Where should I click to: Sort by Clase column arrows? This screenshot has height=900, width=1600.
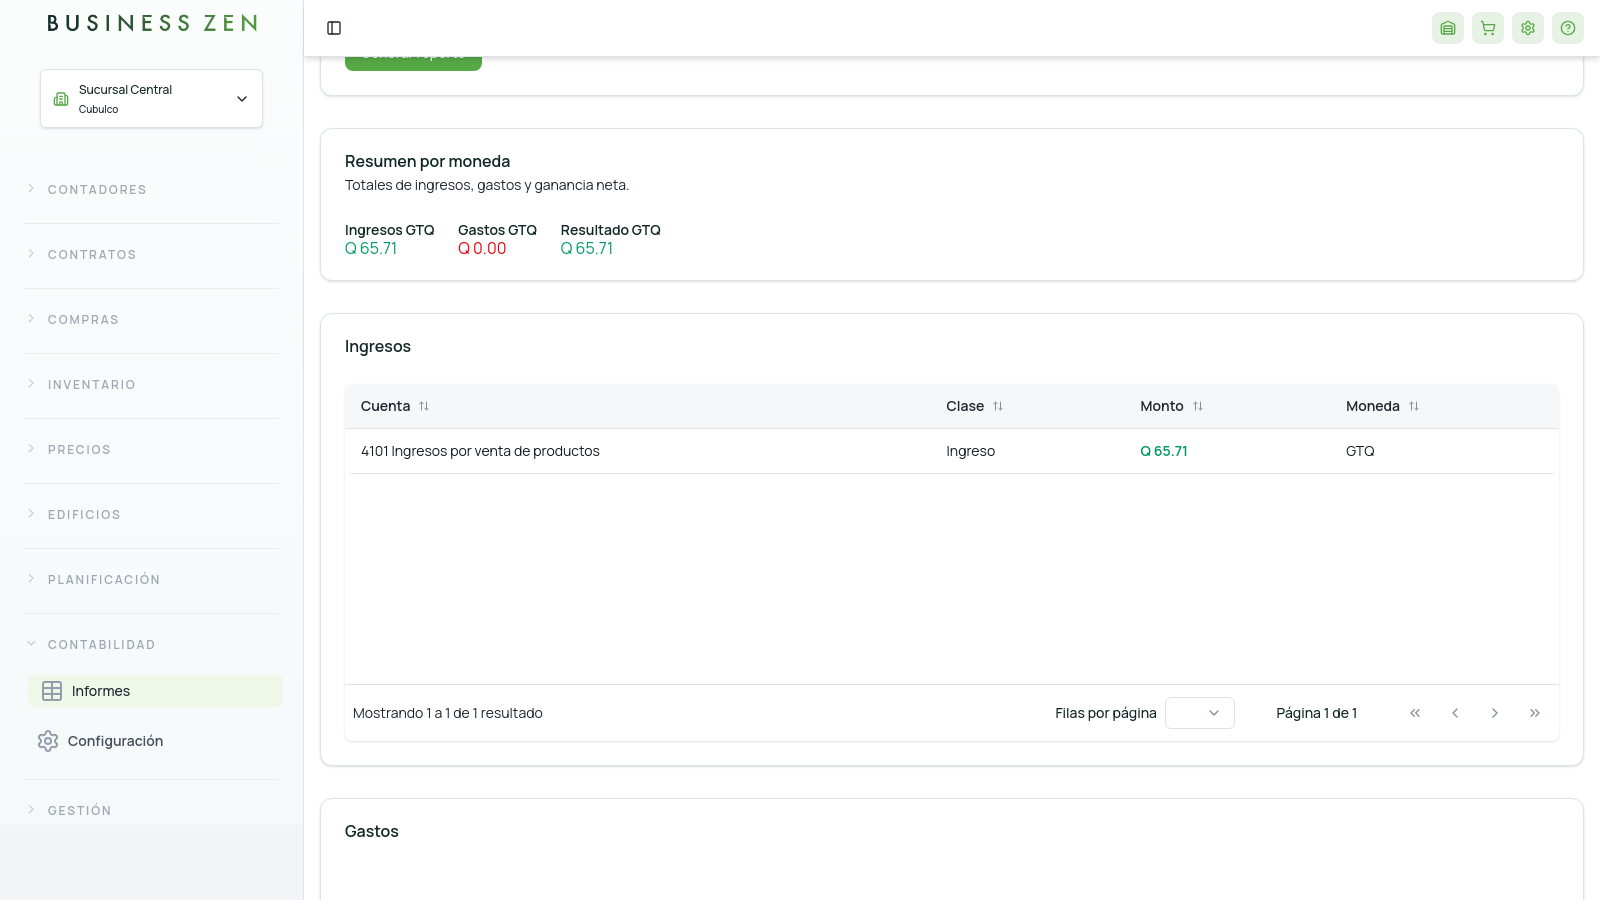click(998, 406)
